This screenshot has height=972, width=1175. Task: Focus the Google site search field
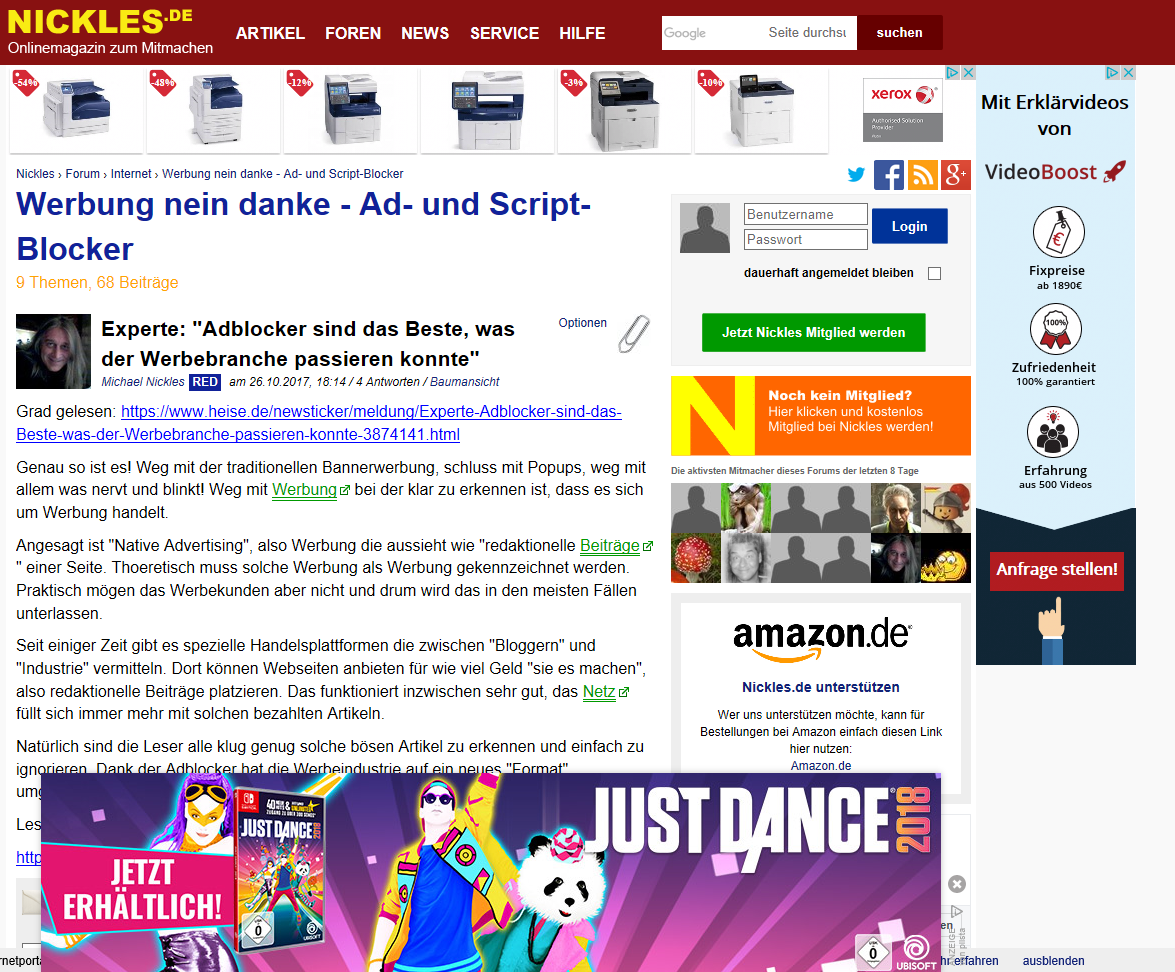coord(759,33)
